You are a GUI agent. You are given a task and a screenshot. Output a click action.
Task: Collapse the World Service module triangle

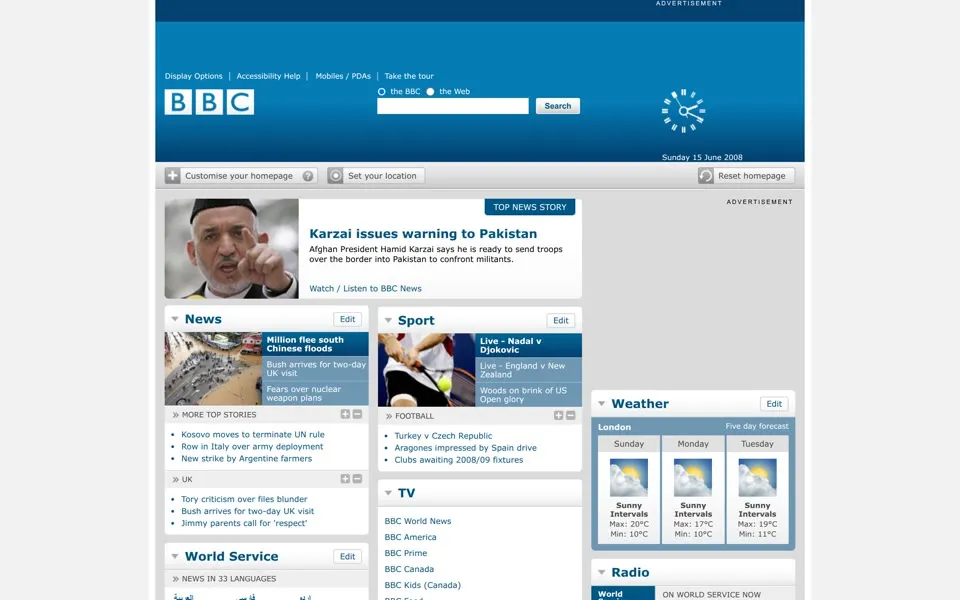(x=175, y=557)
